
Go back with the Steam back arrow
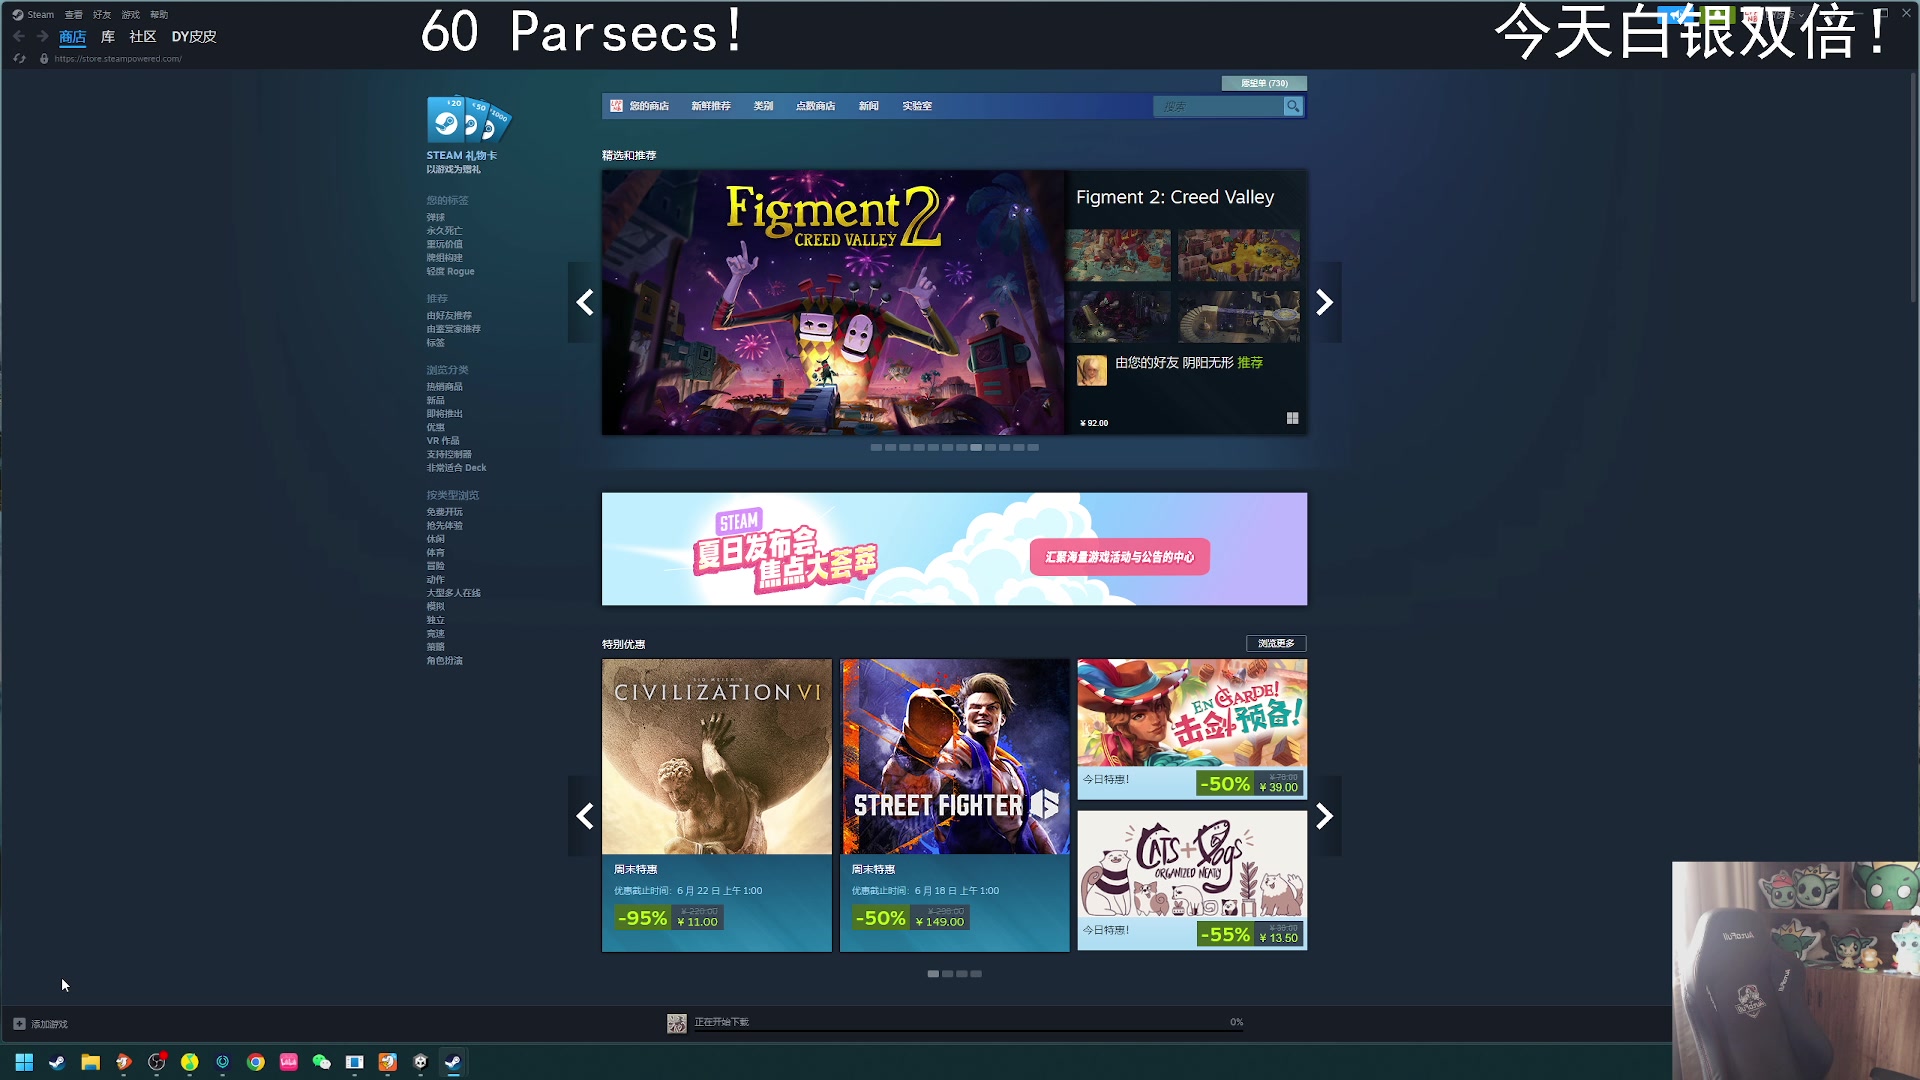point(19,36)
